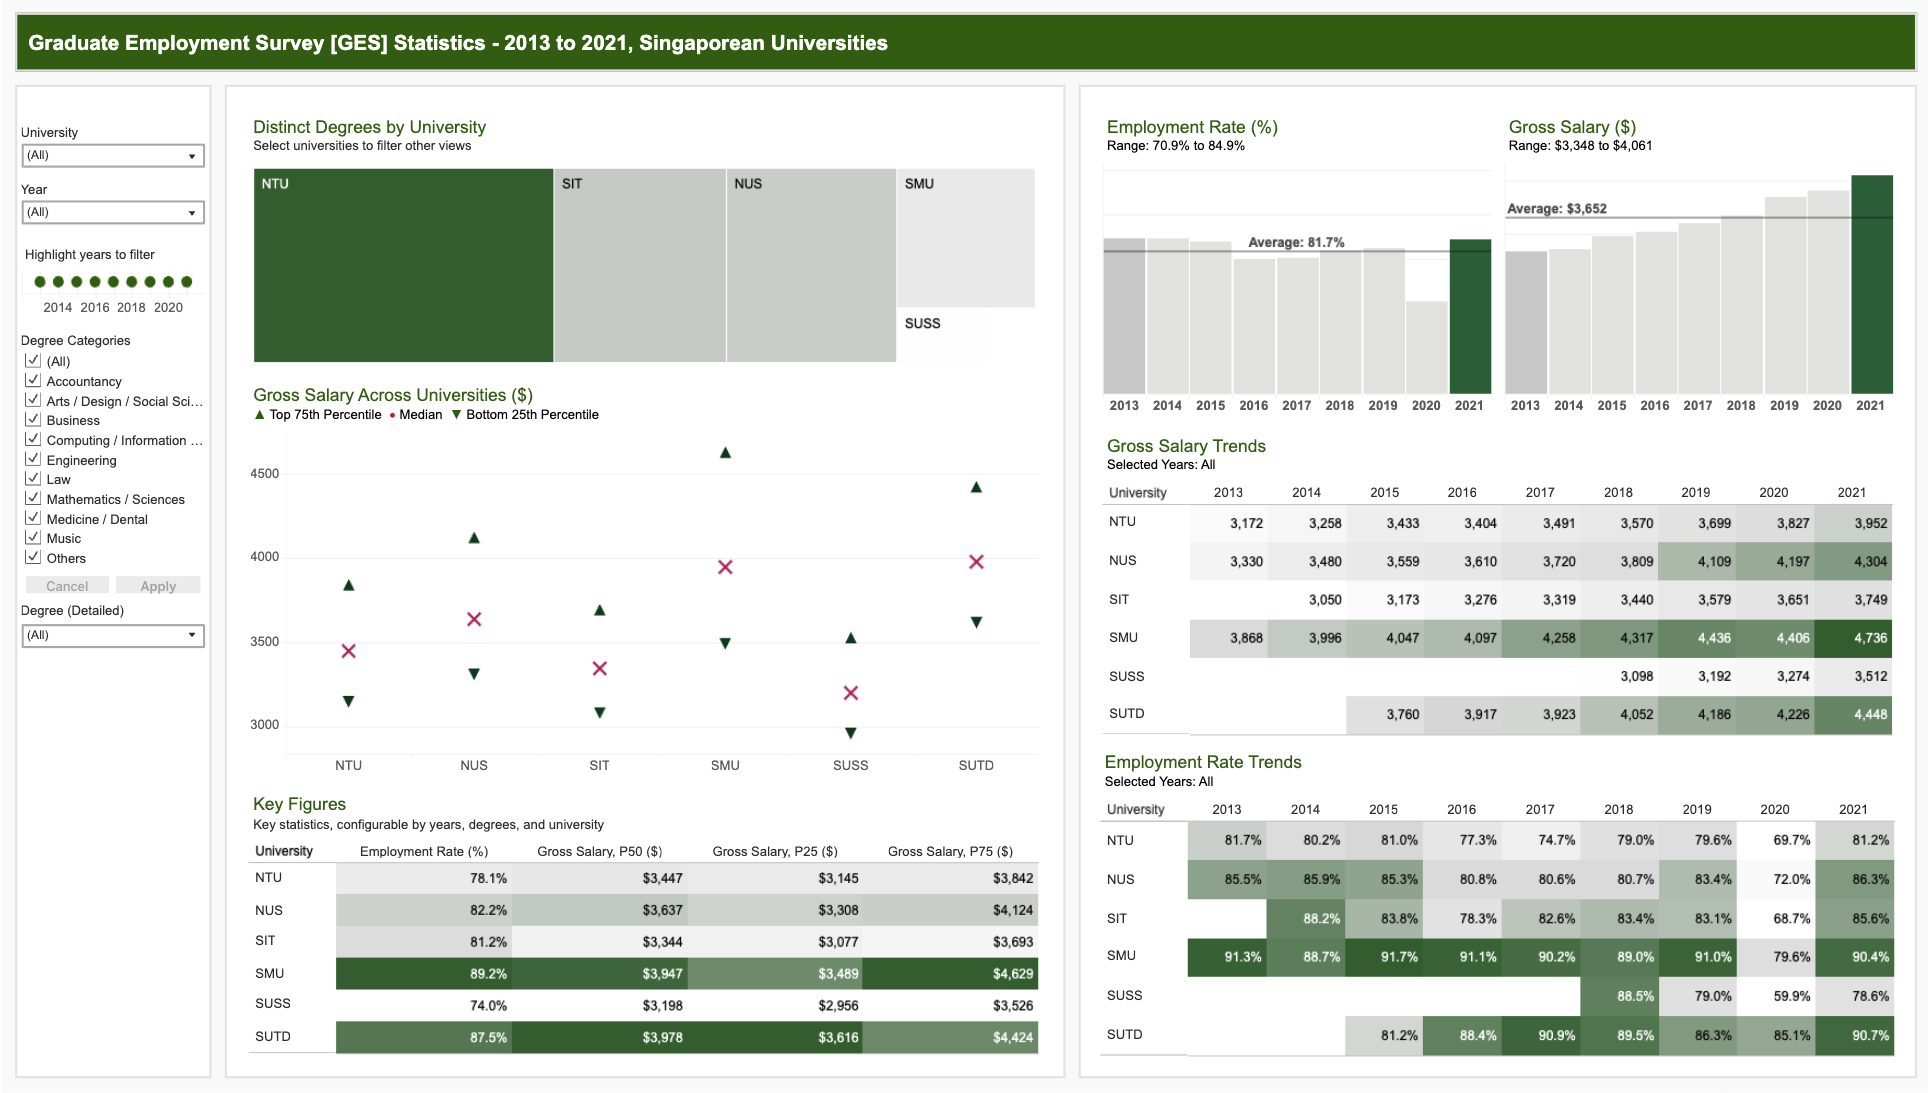Click the Apply button

158,586
